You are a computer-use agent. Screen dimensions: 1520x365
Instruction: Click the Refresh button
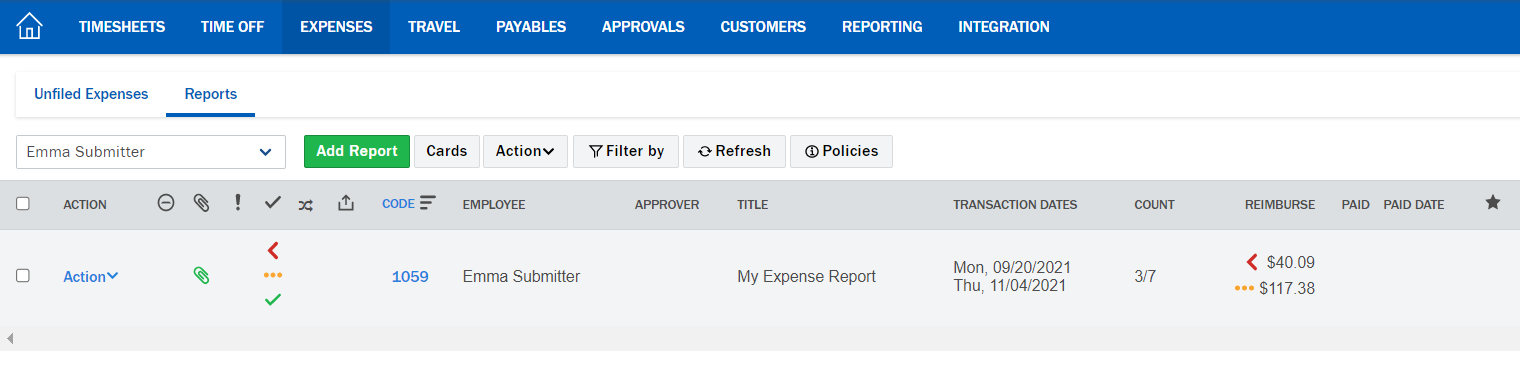tap(734, 151)
